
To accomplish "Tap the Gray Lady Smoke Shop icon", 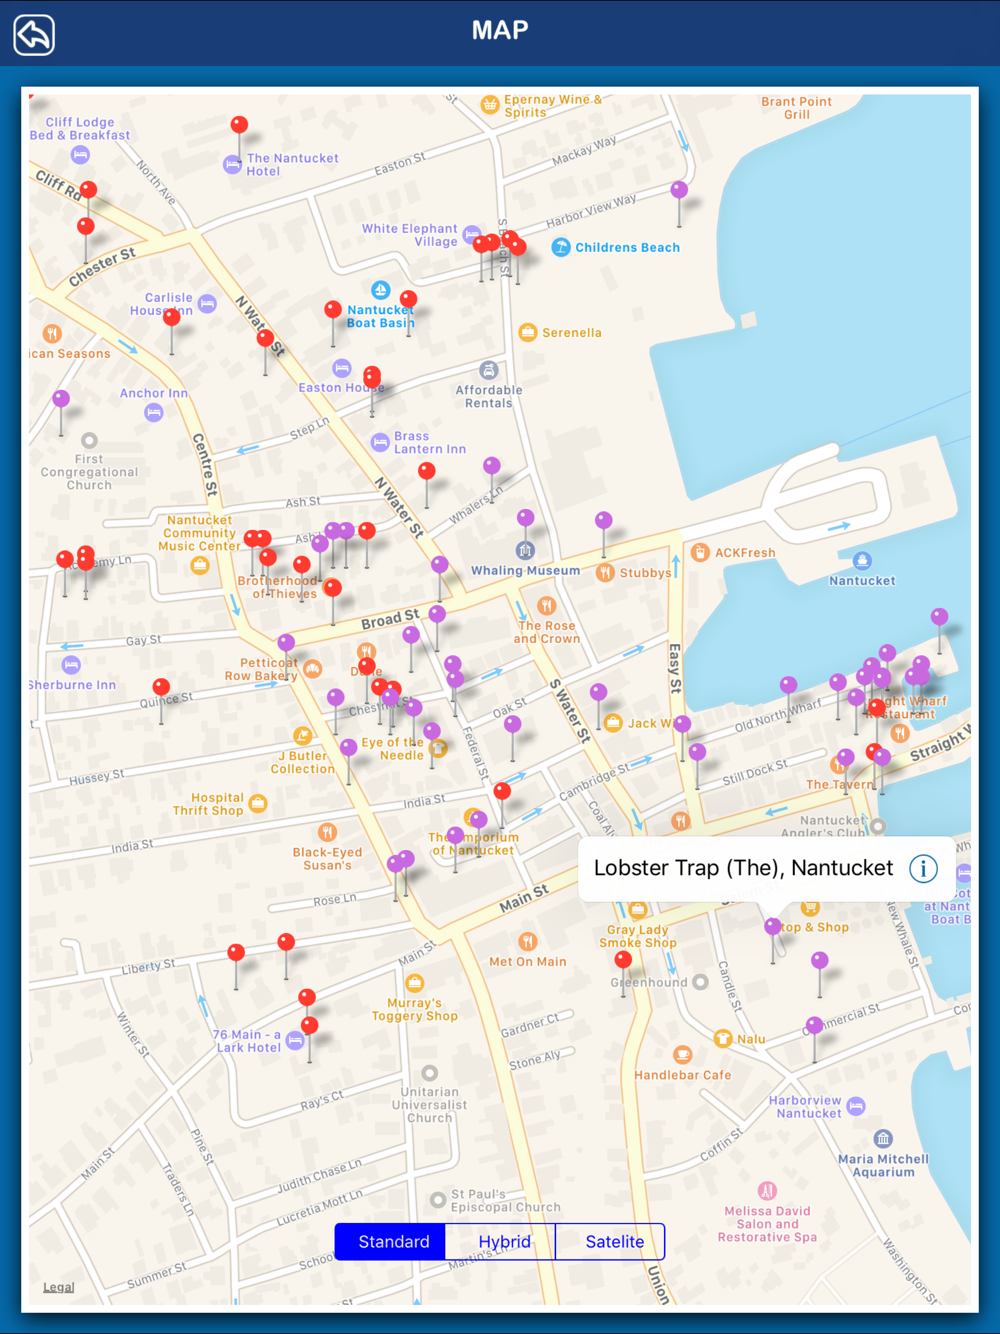I will pos(638,909).
